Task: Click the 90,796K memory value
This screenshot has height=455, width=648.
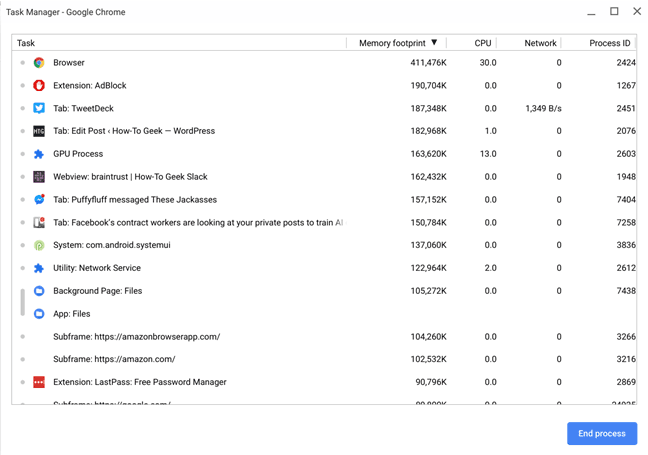Action: [x=431, y=382]
